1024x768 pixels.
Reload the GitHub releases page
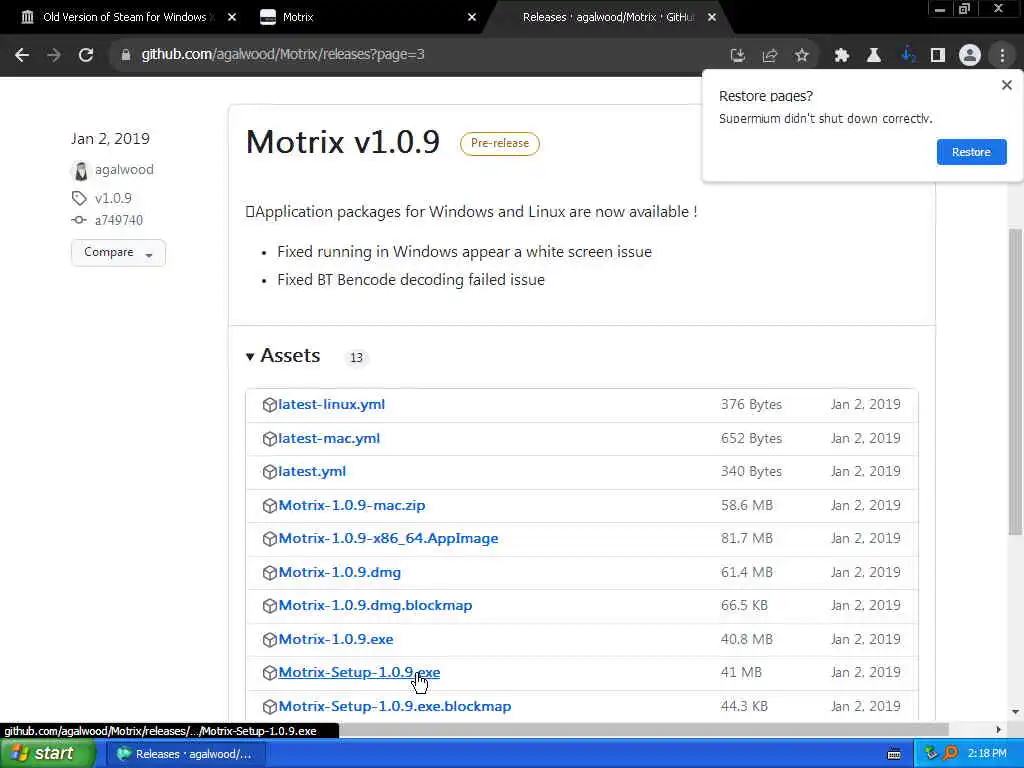coord(86,55)
